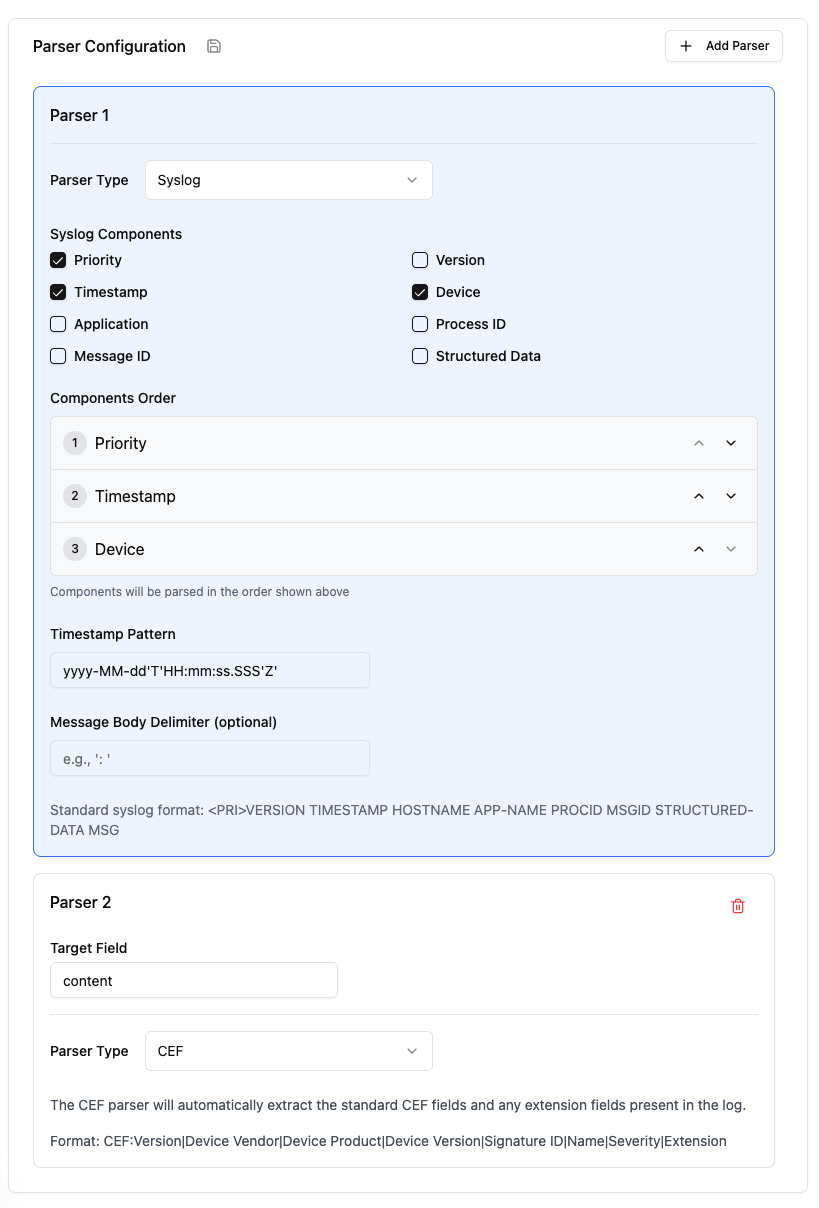Open the CEF parser type dropdown

[288, 1051]
